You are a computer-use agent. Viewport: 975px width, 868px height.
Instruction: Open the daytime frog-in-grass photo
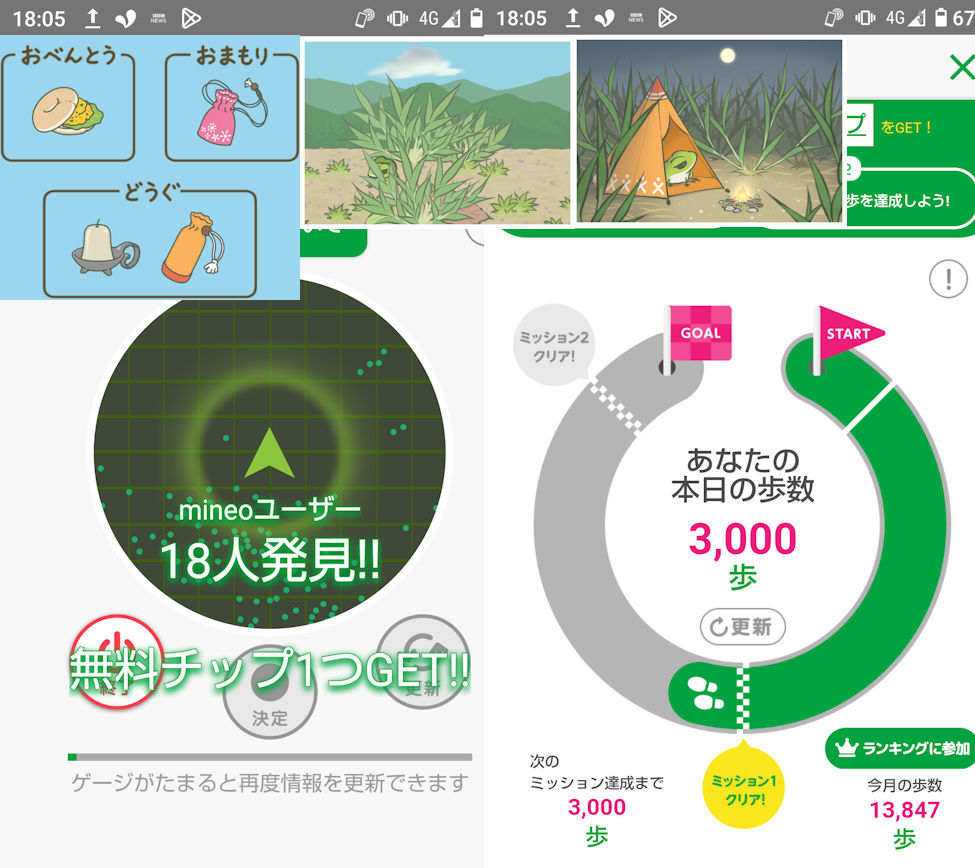coord(437,131)
